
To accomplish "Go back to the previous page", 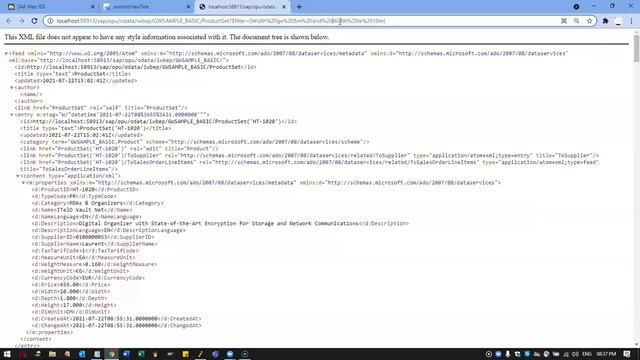I will point(9,21).
